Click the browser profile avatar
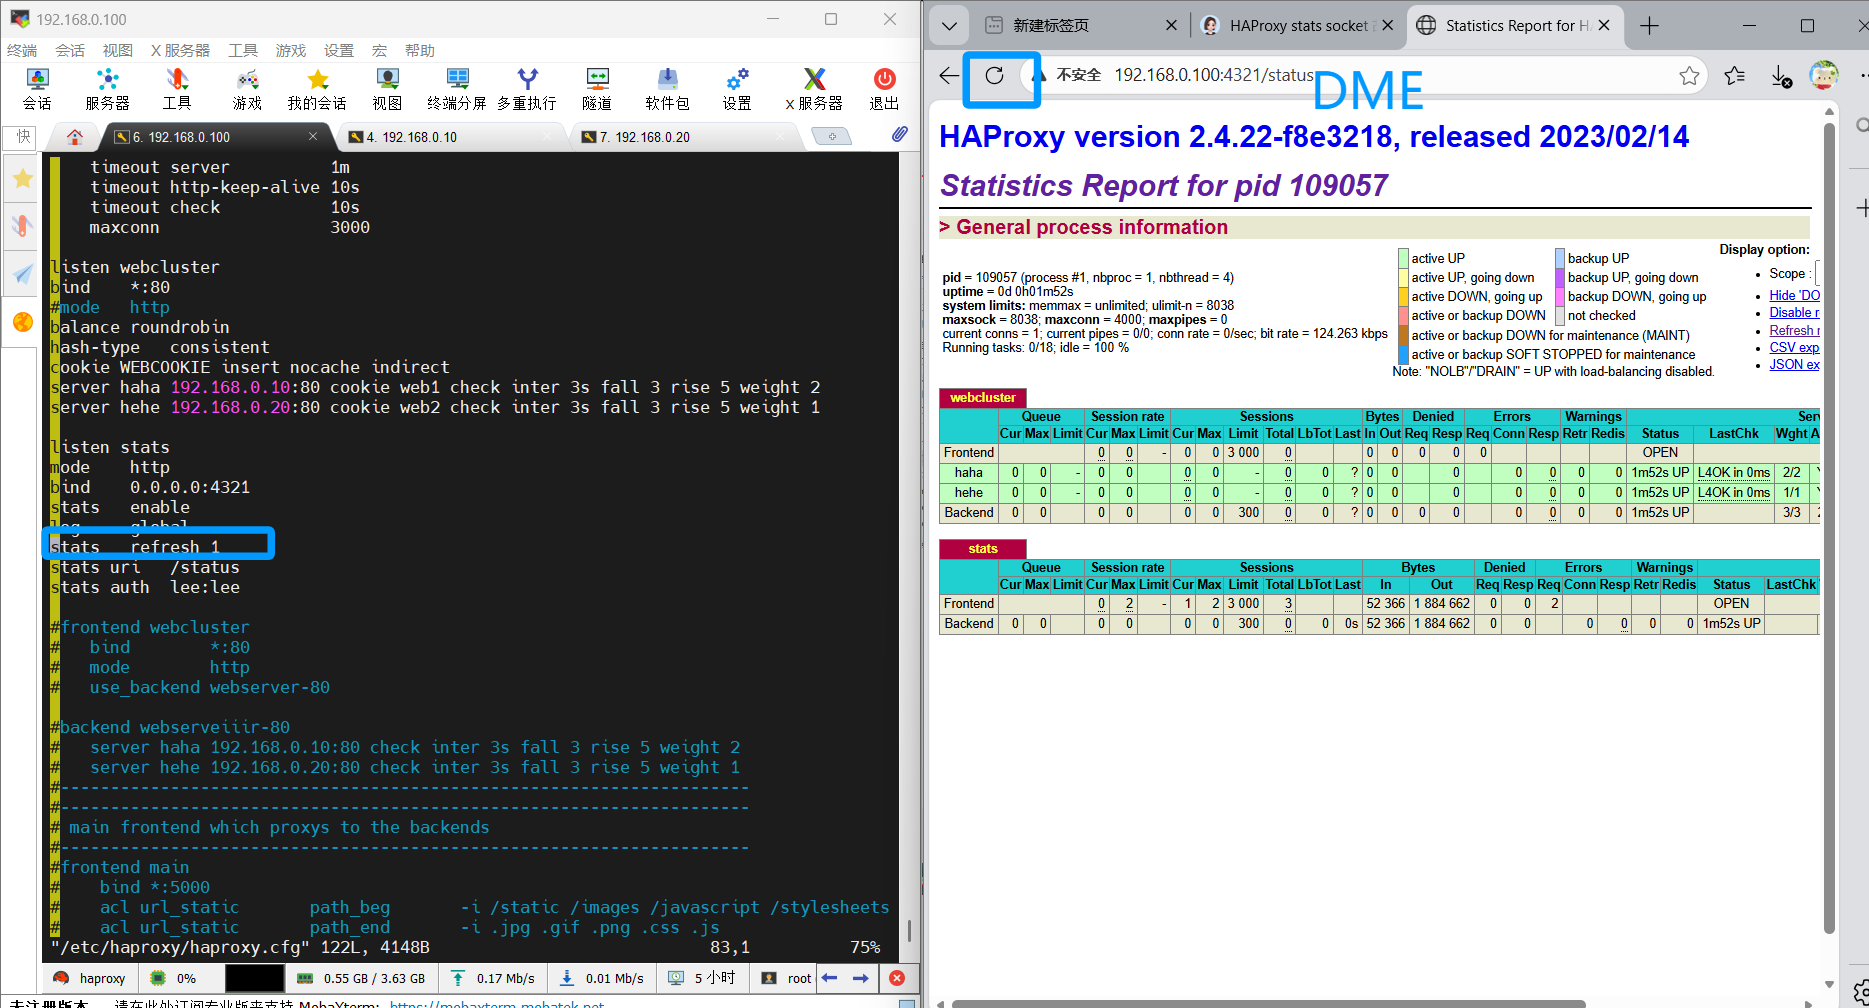 click(x=1824, y=75)
